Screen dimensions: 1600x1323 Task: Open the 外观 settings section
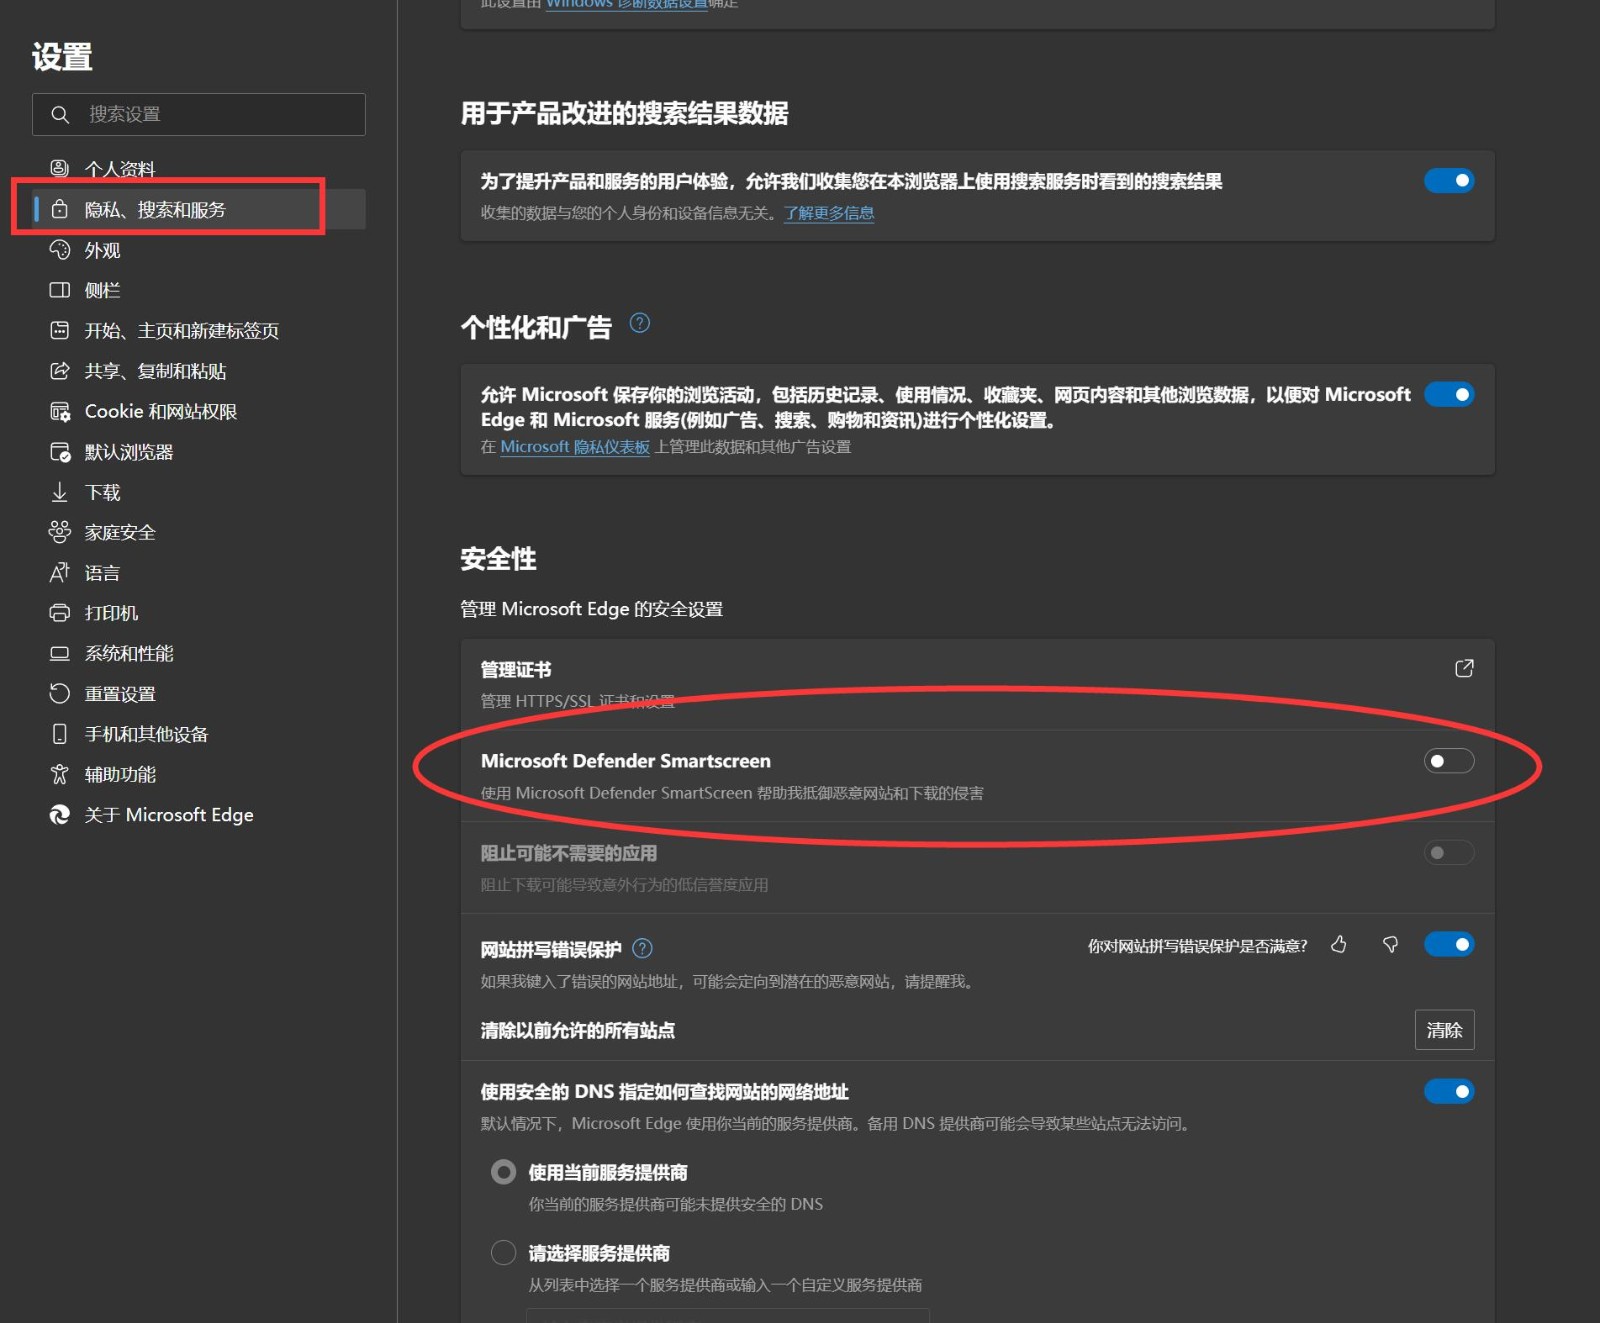(x=102, y=250)
